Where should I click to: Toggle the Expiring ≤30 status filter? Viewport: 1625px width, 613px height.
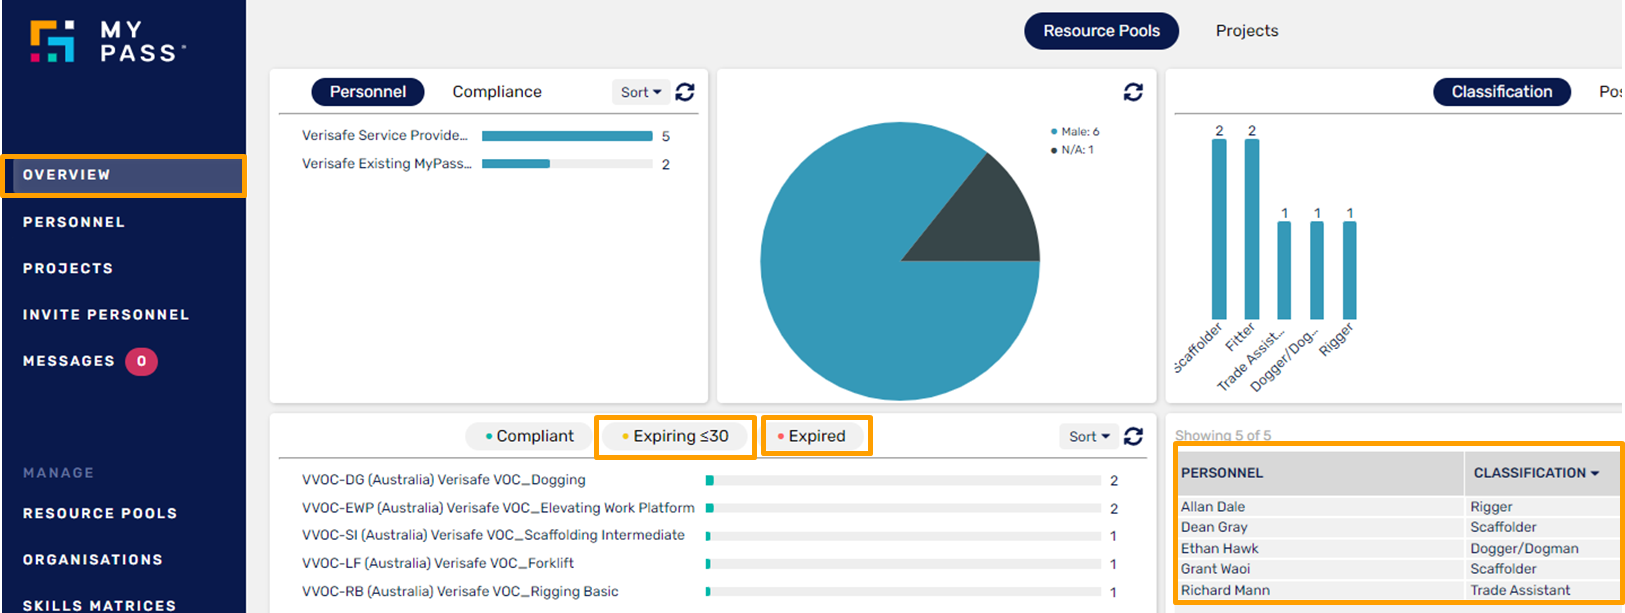pyautogui.click(x=675, y=436)
